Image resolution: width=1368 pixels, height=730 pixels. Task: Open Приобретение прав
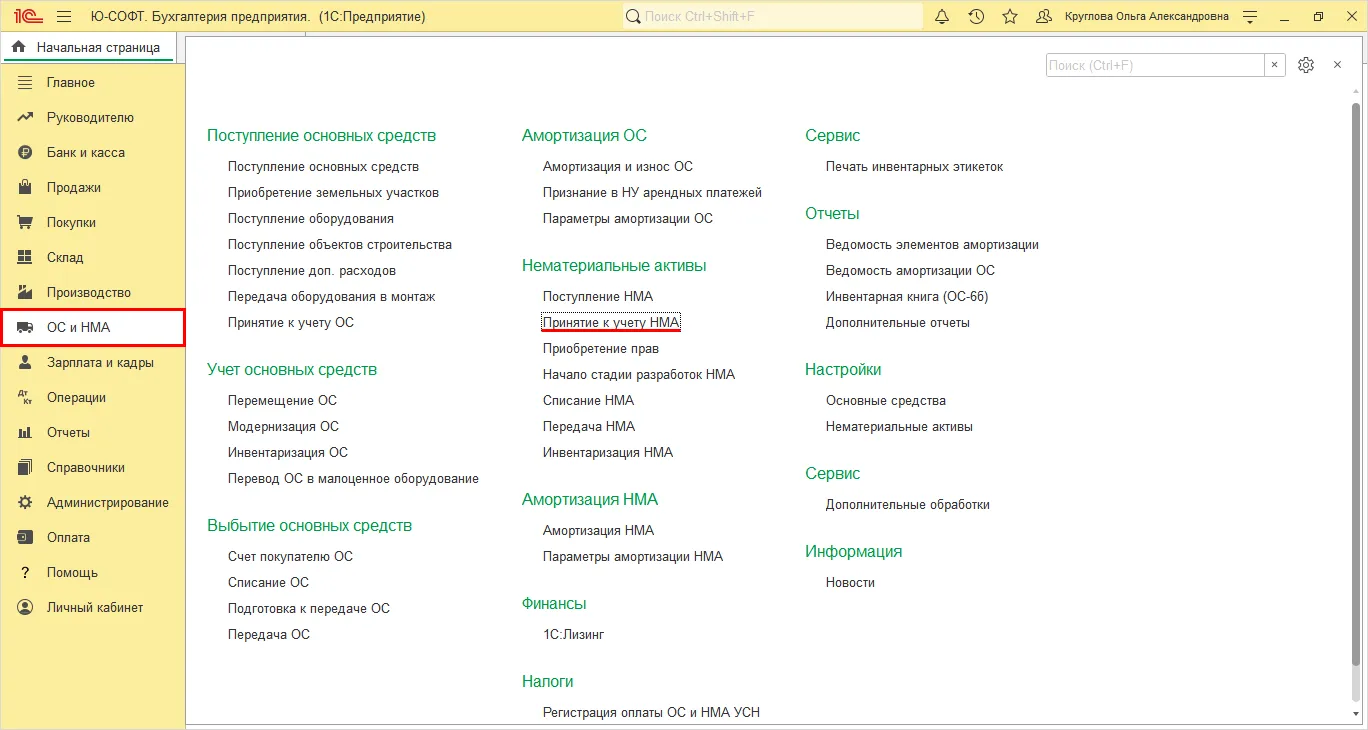coord(601,349)
